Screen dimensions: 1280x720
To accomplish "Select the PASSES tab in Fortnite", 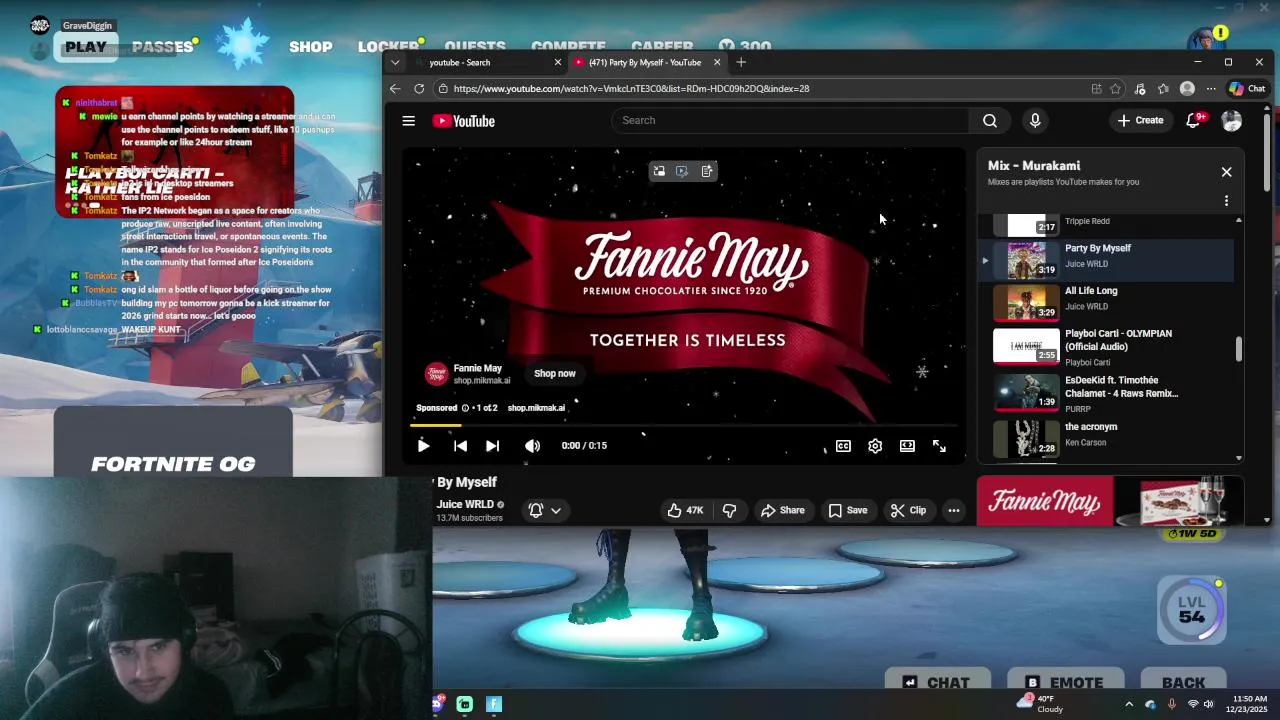I will tap(162, 46).
